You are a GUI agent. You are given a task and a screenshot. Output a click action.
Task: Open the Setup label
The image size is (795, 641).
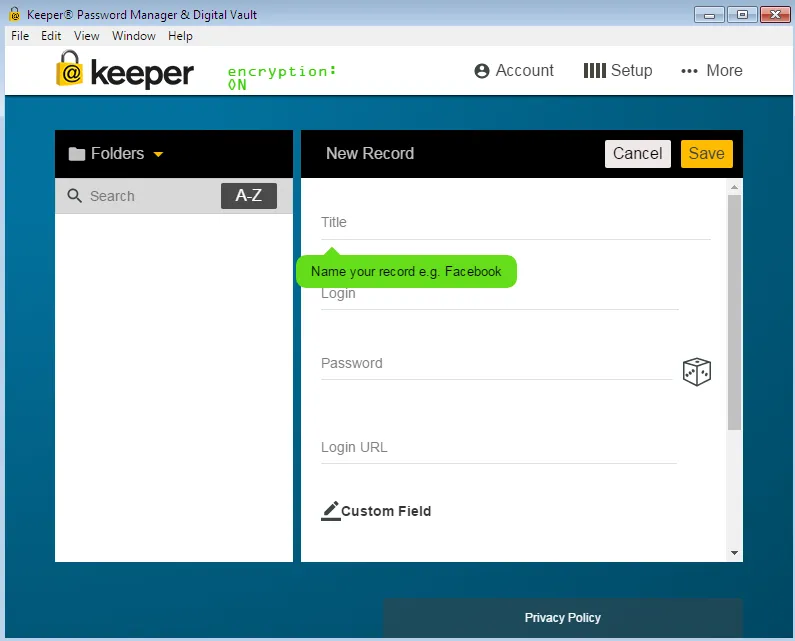(631, 70)
